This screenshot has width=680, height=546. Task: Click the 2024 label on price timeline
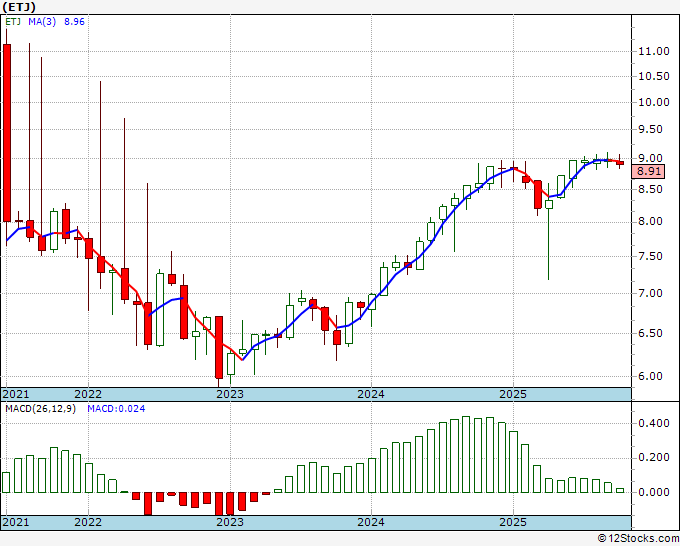[x=371, y=394]
